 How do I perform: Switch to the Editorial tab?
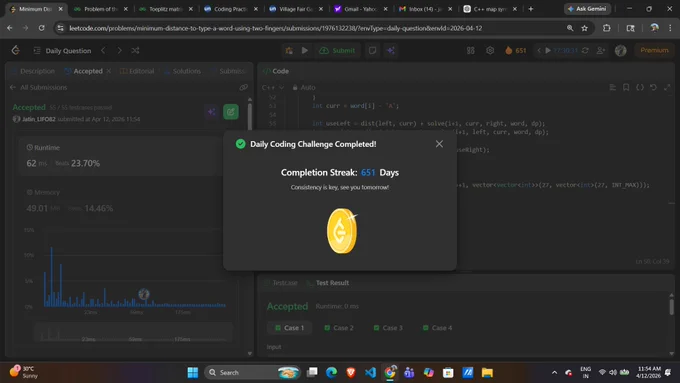(137, 71)
